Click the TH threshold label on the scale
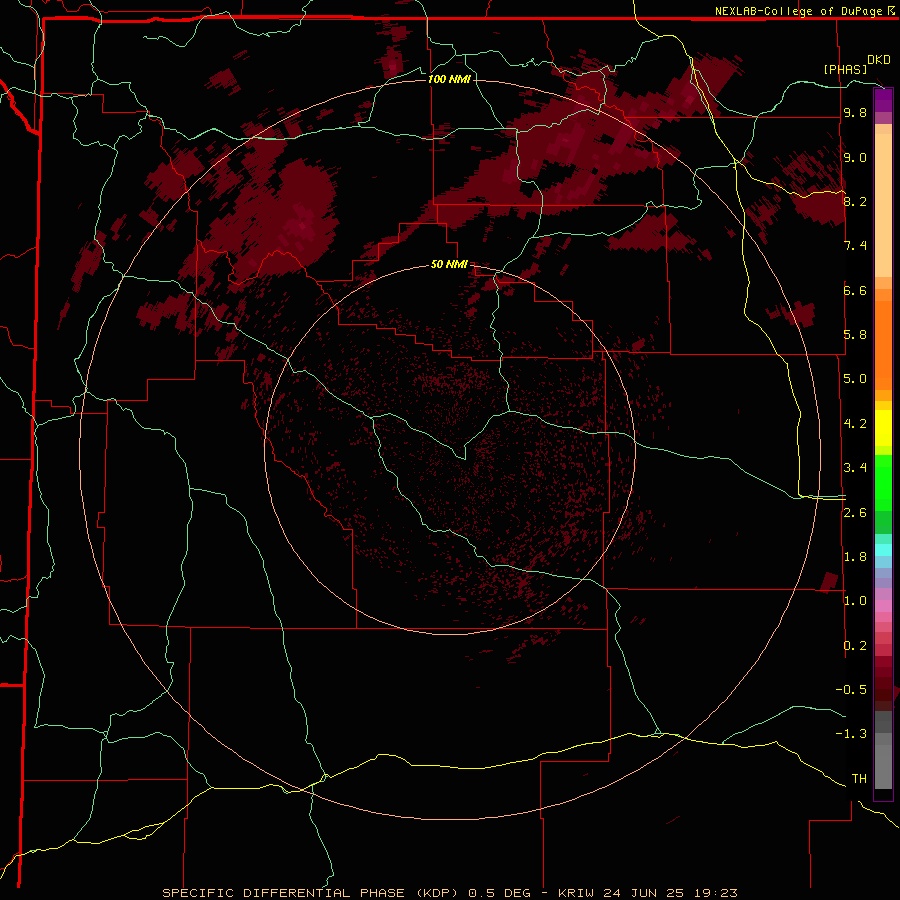Viewport: 900px width, 900px height. (859, 779)
